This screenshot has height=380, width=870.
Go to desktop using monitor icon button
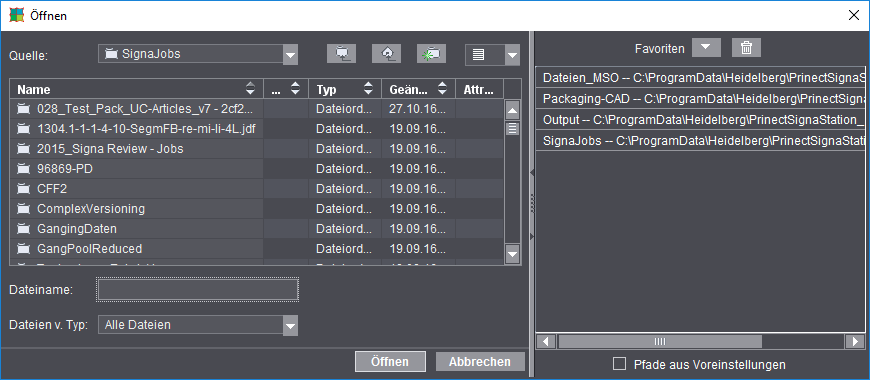[341, 54]
